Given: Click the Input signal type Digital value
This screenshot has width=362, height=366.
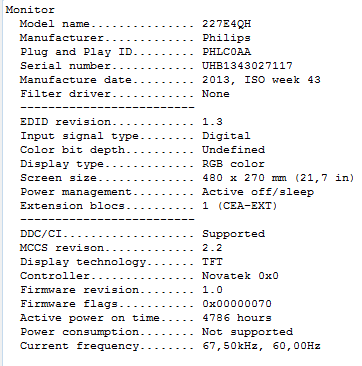Looking at the screenshot, I should point(226,136).
